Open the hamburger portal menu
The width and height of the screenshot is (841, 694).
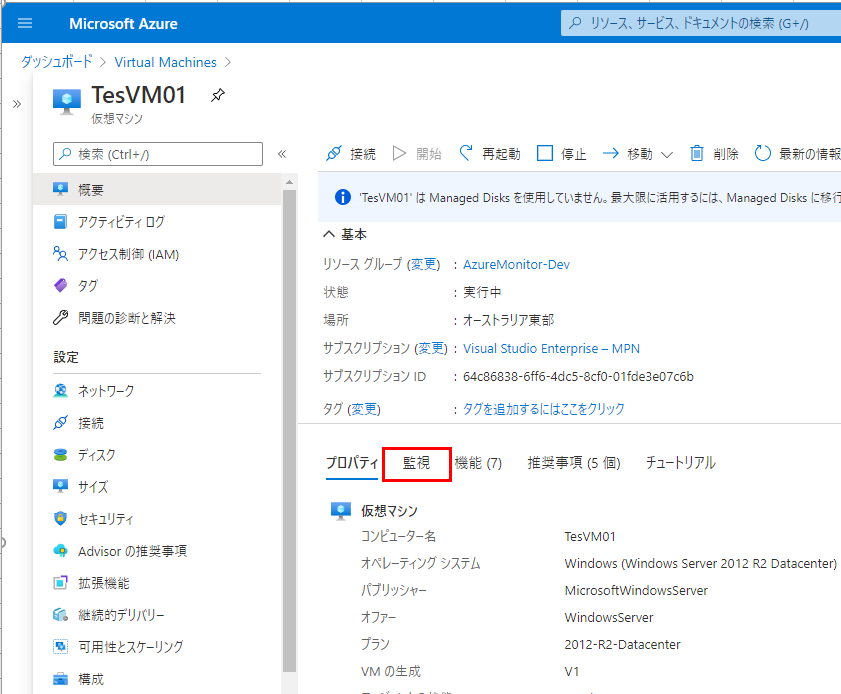[25, 23]
